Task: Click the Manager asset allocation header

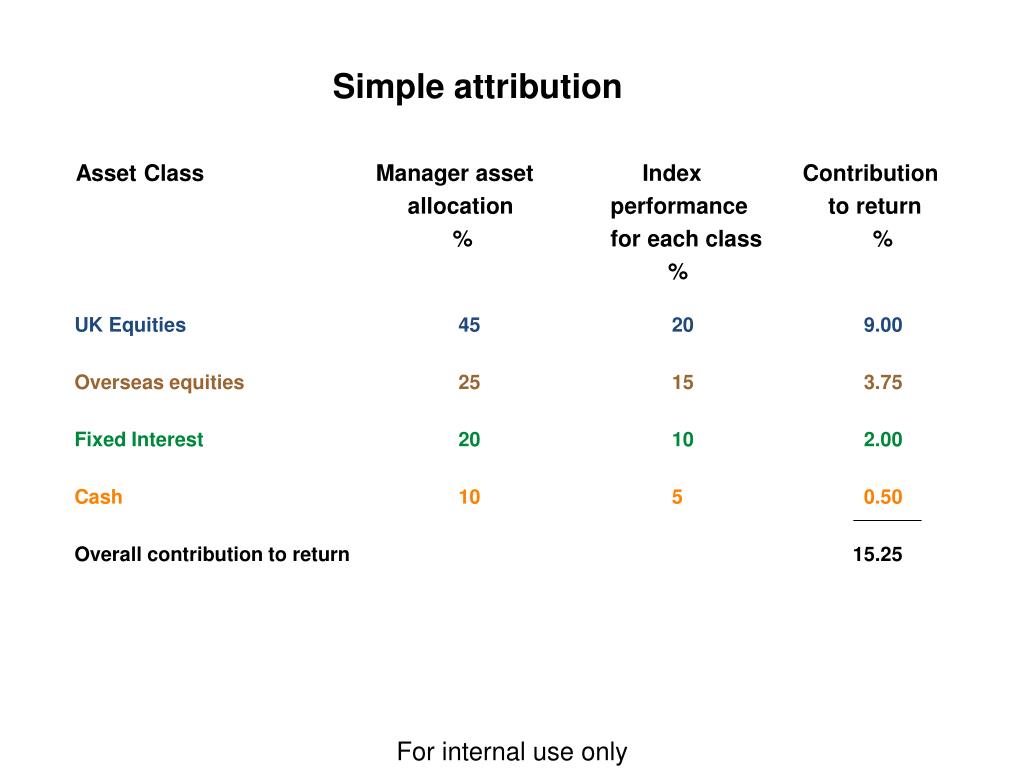Action: (x=455, y=206)
